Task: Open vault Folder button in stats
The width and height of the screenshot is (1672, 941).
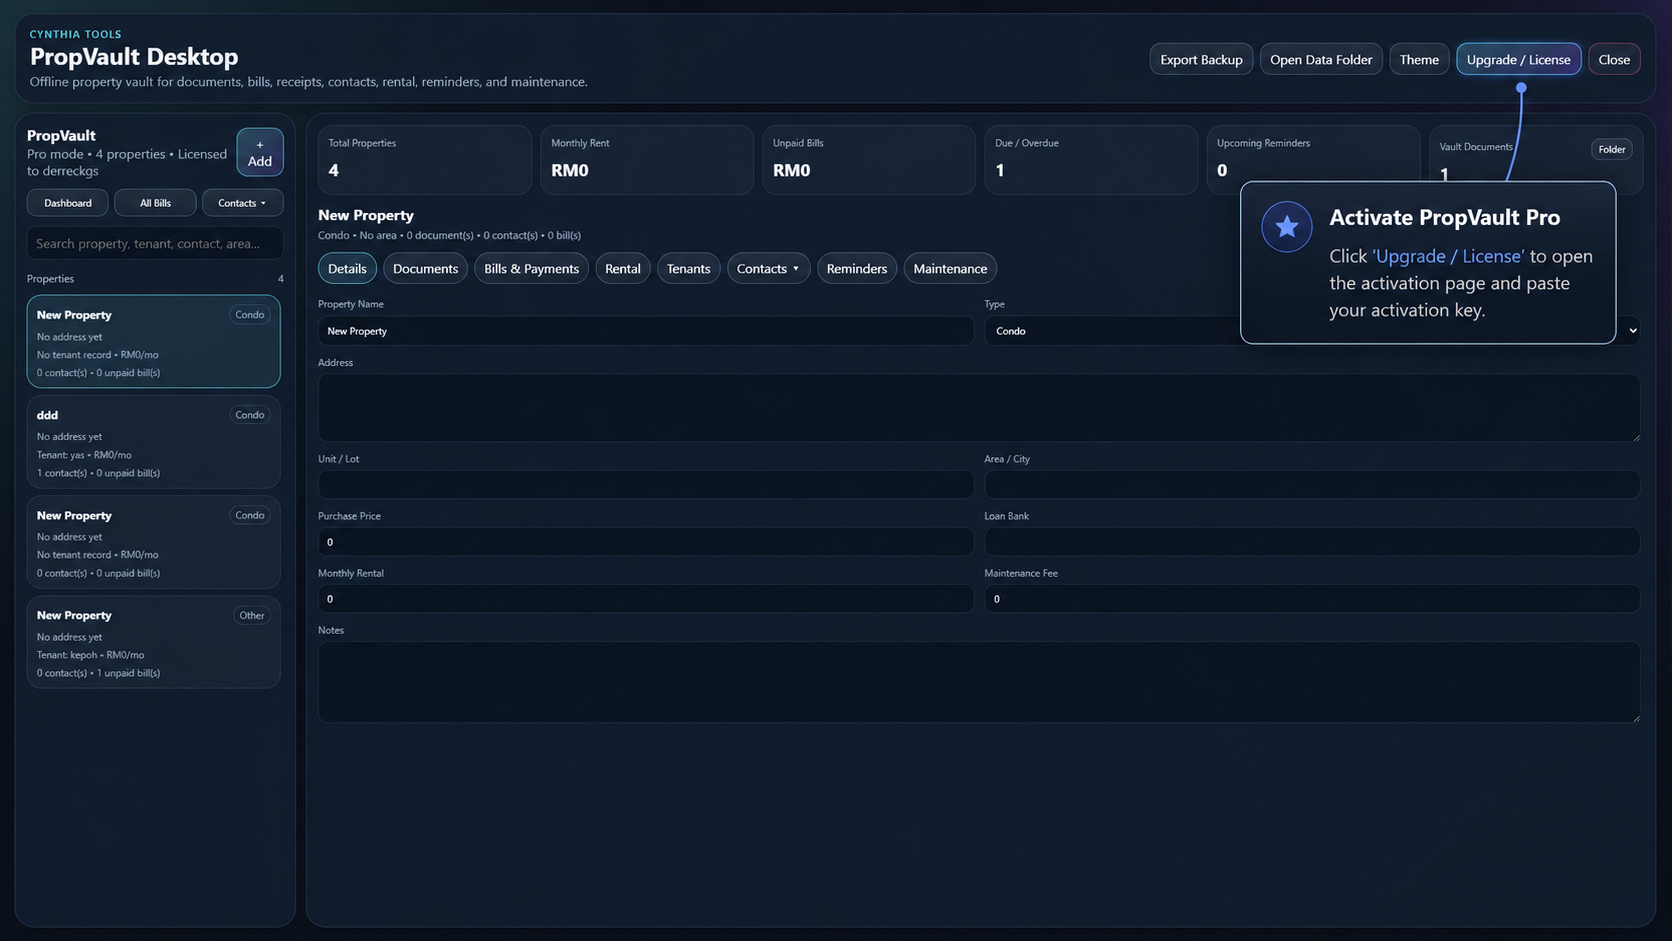Action: 1611,149
